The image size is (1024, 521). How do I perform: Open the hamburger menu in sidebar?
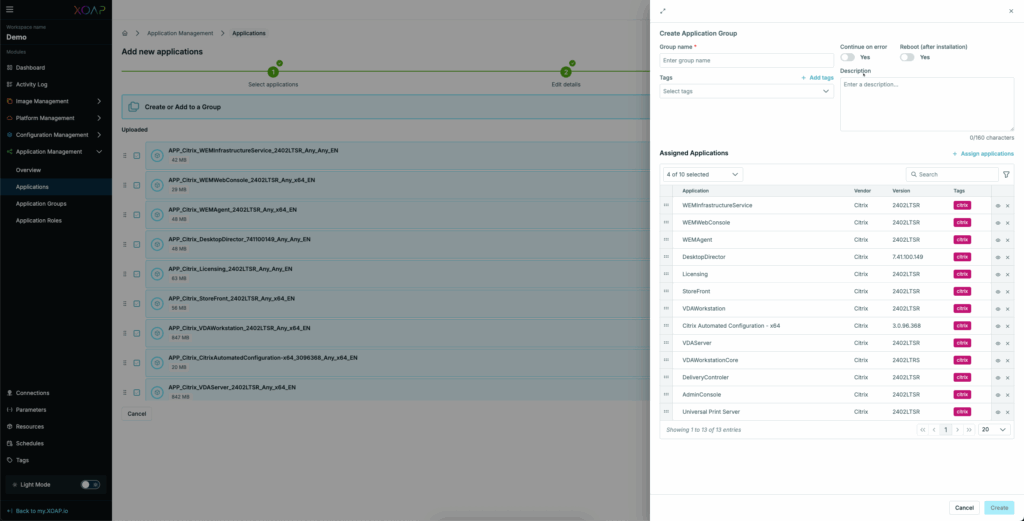tap(9, 9)
